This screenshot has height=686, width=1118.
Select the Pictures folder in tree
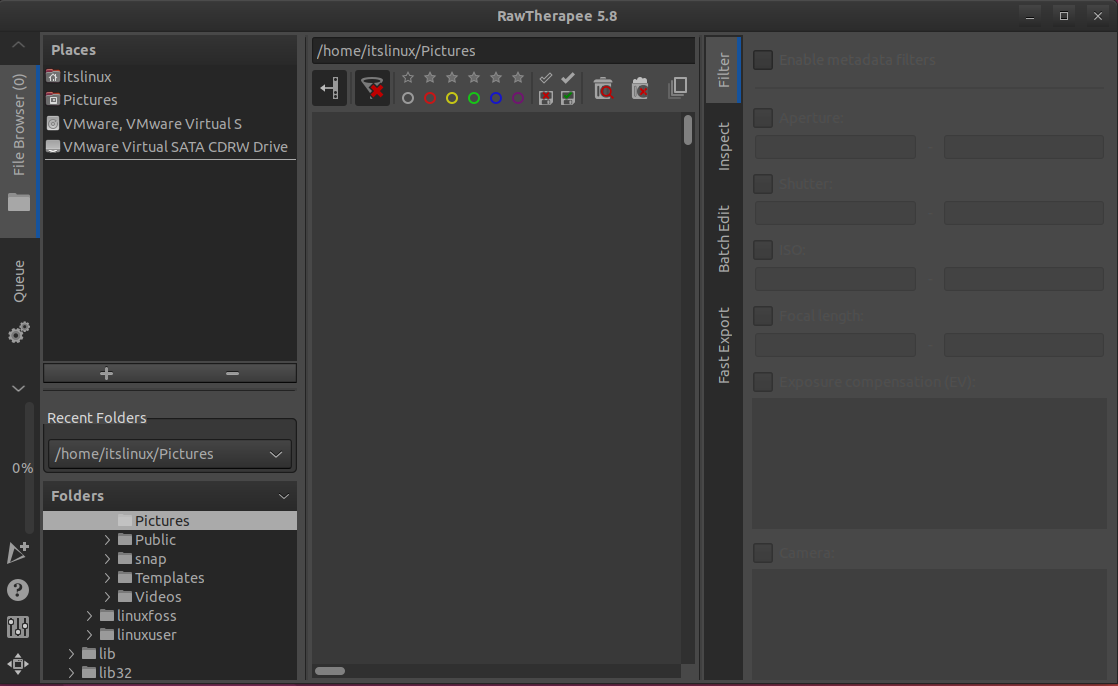pos(170,521)
